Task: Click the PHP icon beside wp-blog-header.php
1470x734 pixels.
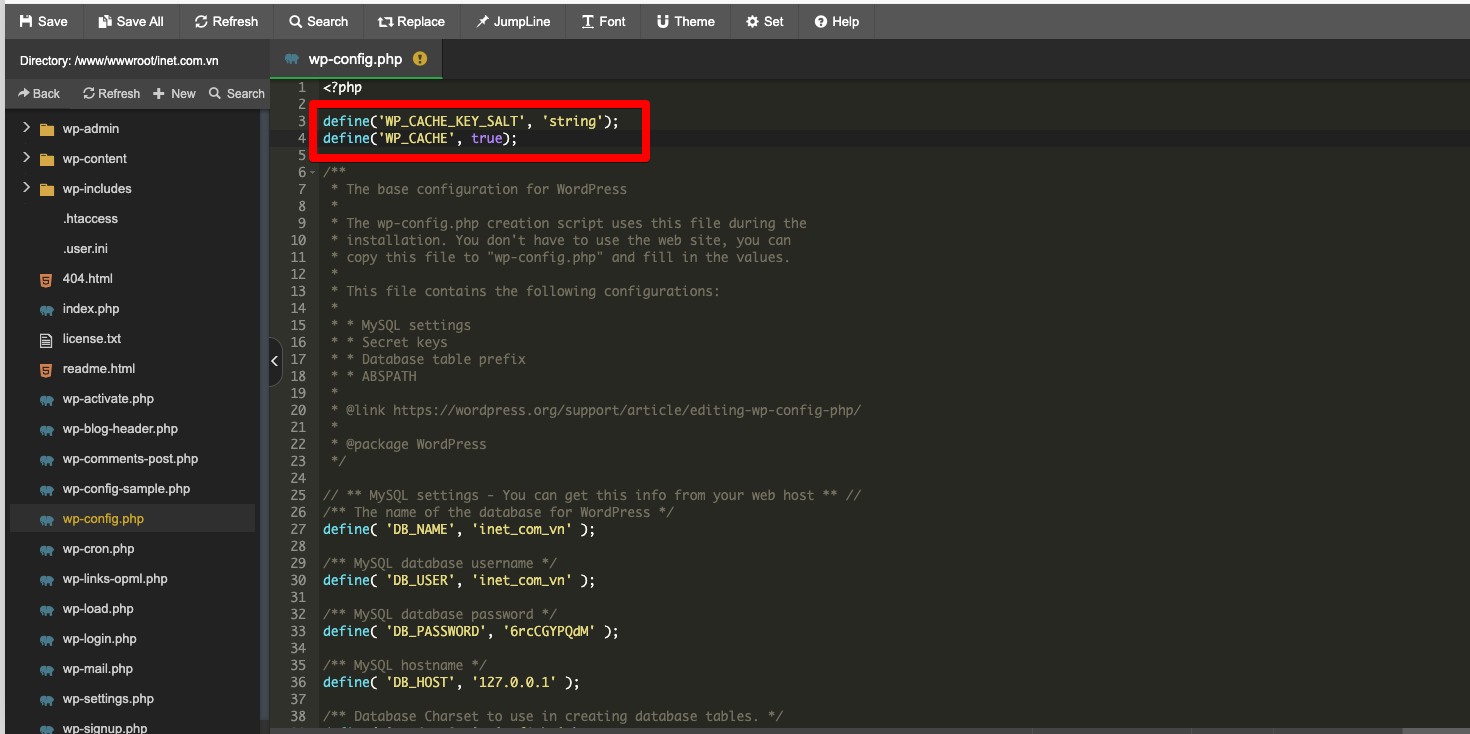Action: 46,429
